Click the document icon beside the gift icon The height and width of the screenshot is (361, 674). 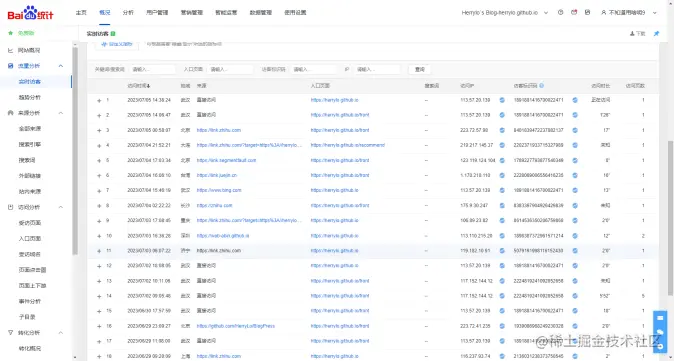click(588, 12)
